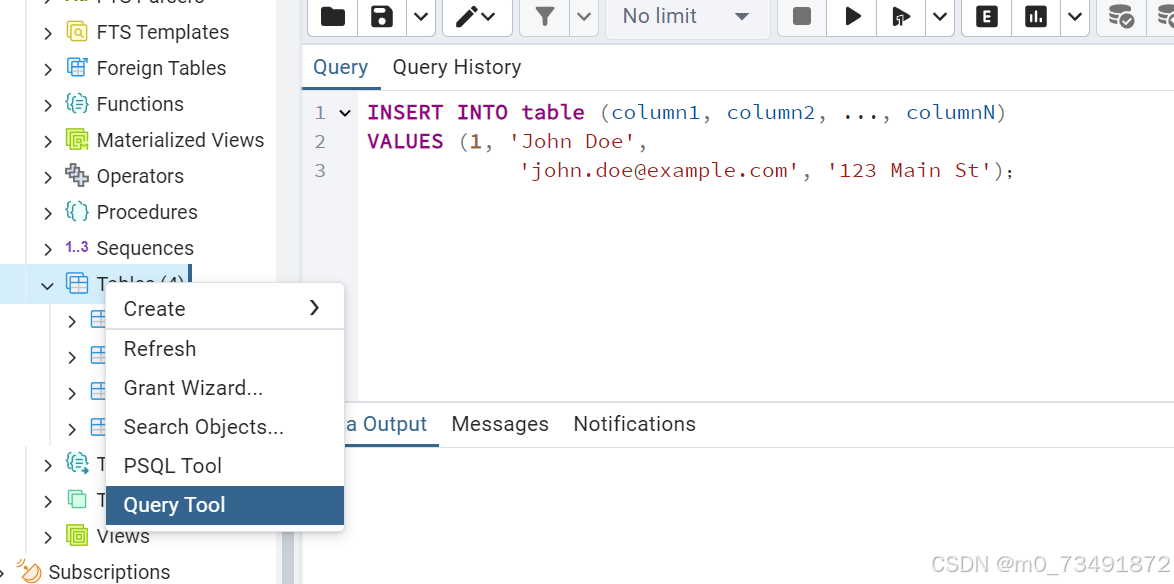Viewport: 1174px width, 584px height.
Task: Click the Procedures icon
Action: point(77,211)
